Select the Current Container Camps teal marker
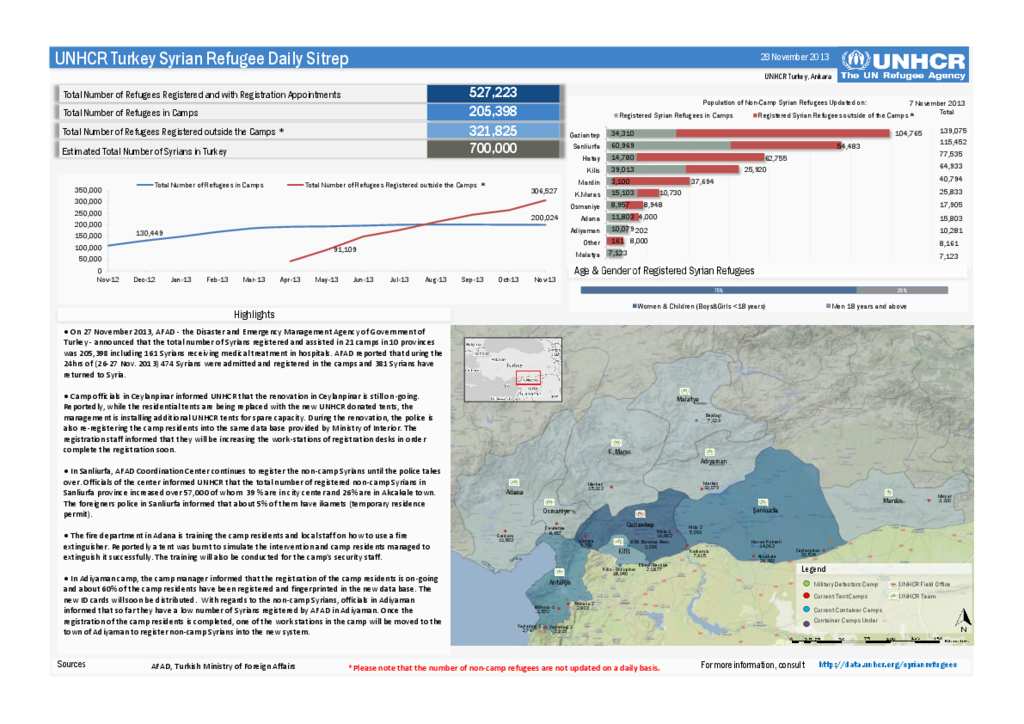 click(806, 610)
